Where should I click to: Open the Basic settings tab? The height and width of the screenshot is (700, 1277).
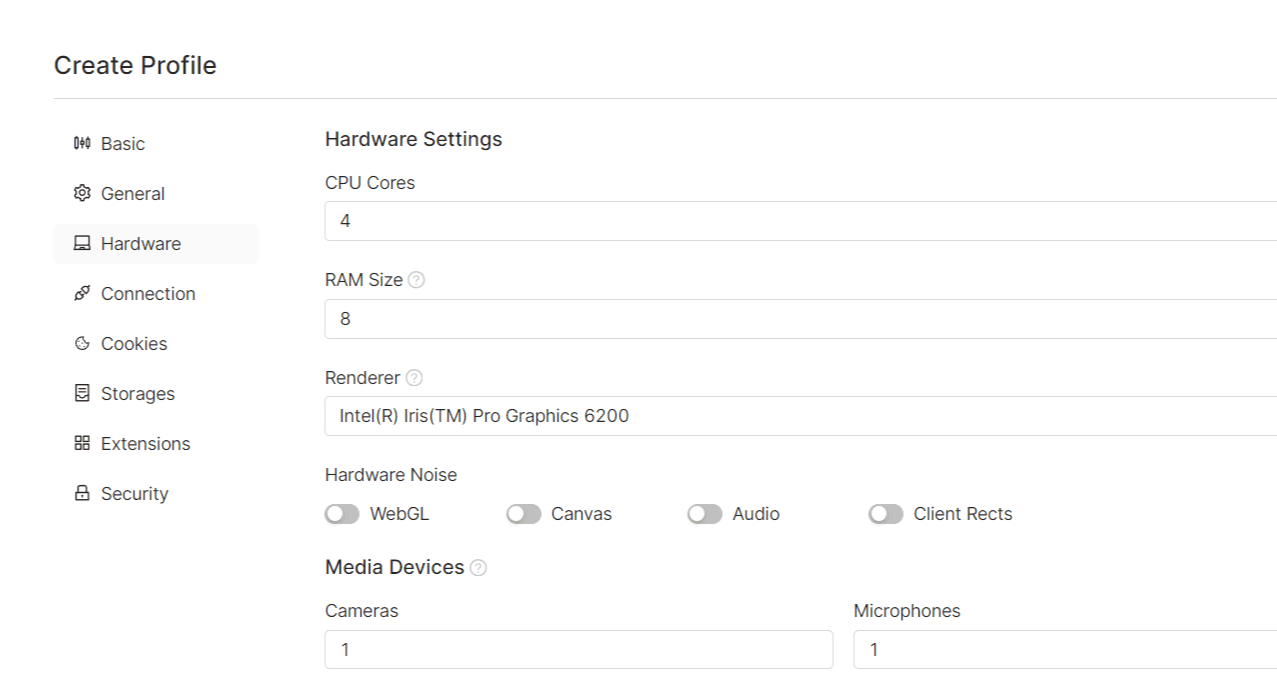point(156,144)
